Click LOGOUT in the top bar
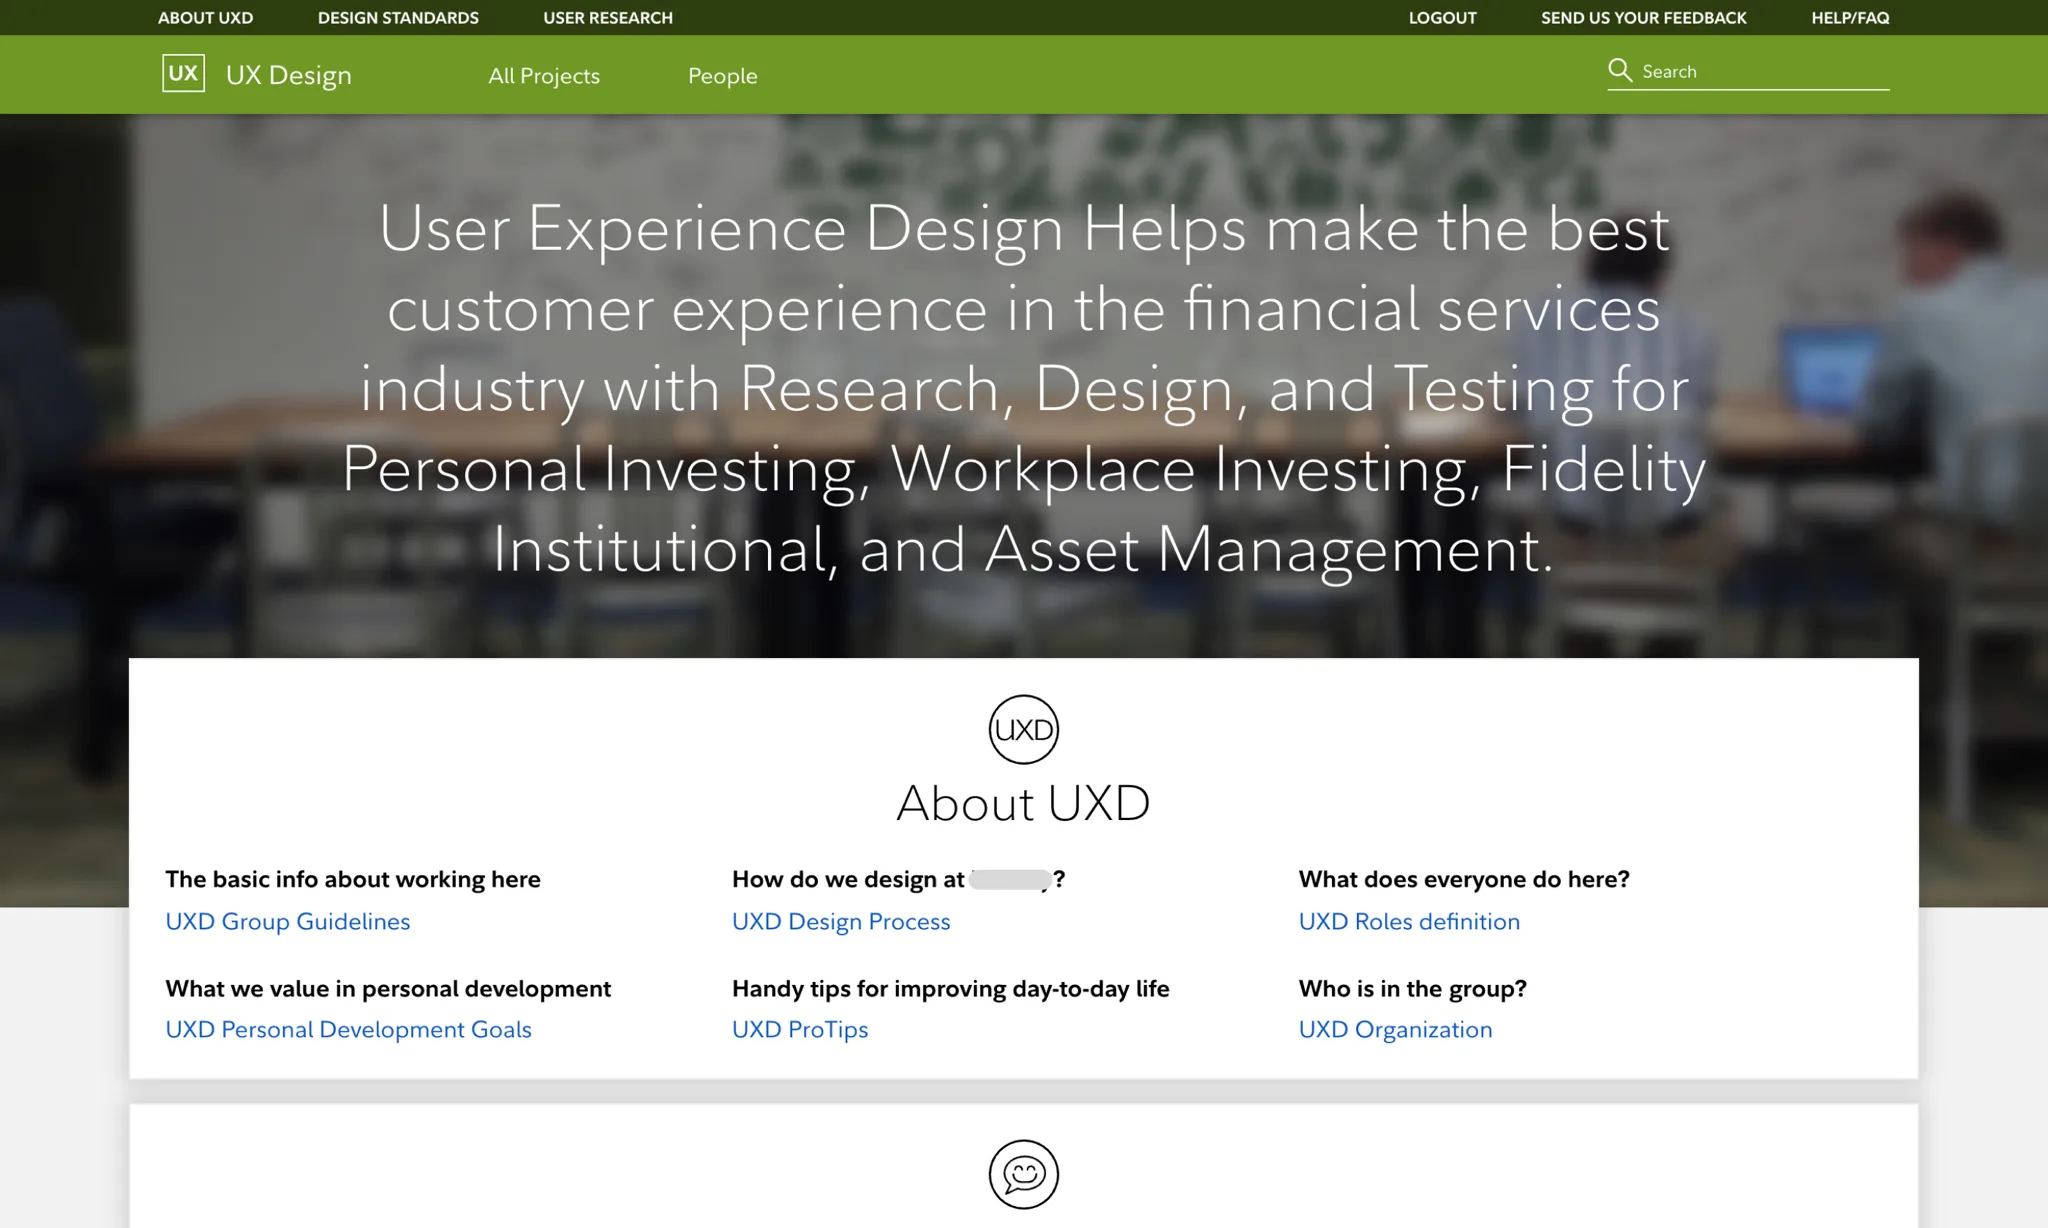 (x=1441, y=17)
